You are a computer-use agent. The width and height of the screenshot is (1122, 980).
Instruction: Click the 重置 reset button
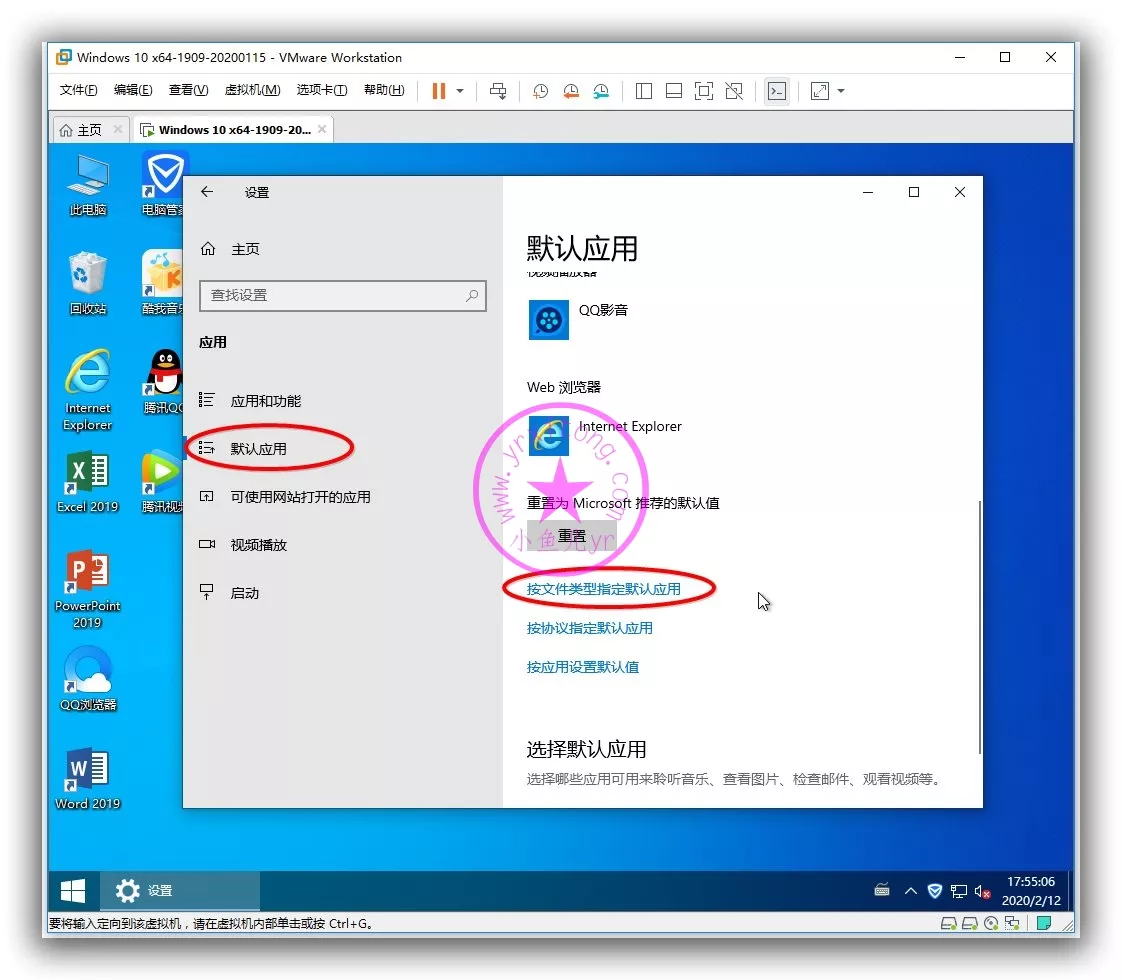coord(571,536)
